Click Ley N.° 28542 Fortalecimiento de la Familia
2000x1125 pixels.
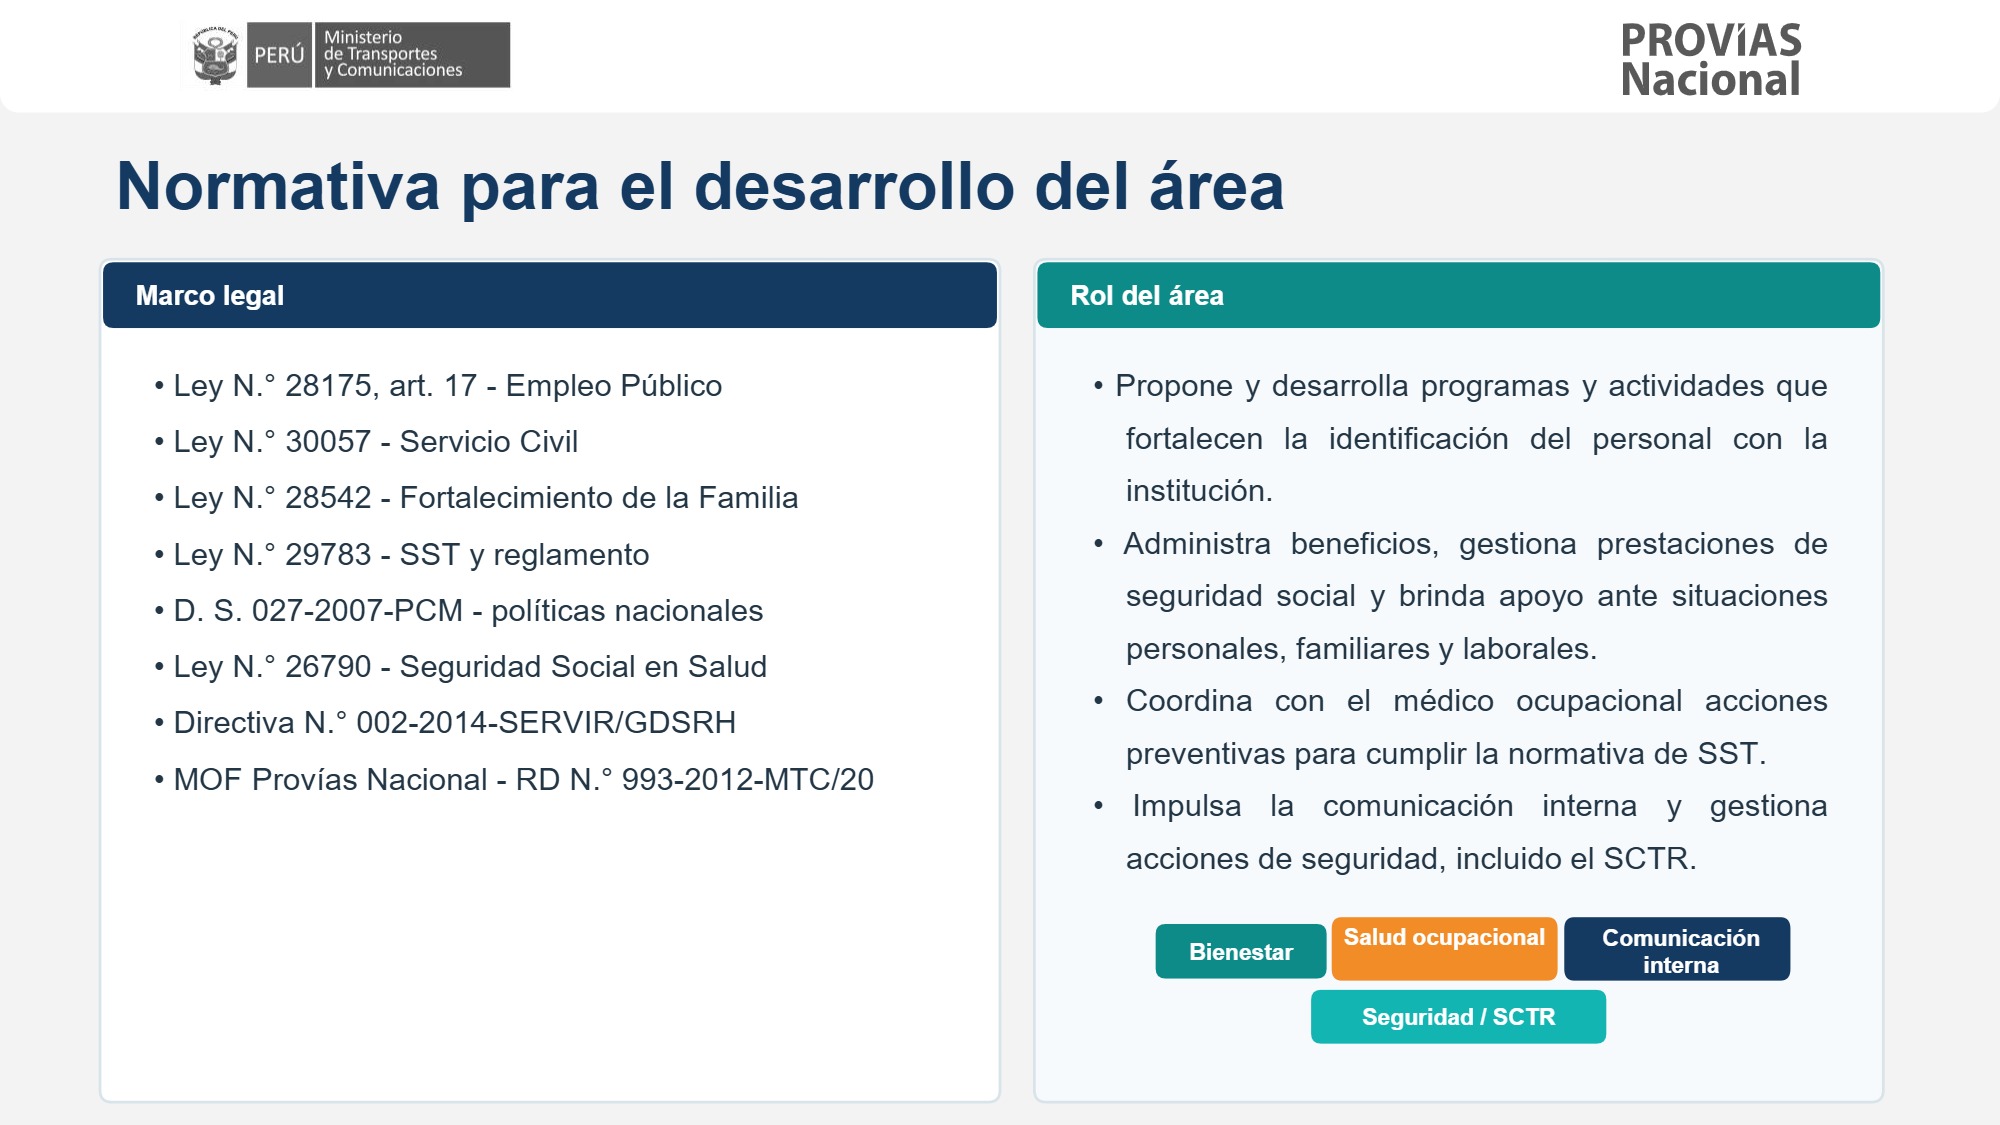pos(476,497)
